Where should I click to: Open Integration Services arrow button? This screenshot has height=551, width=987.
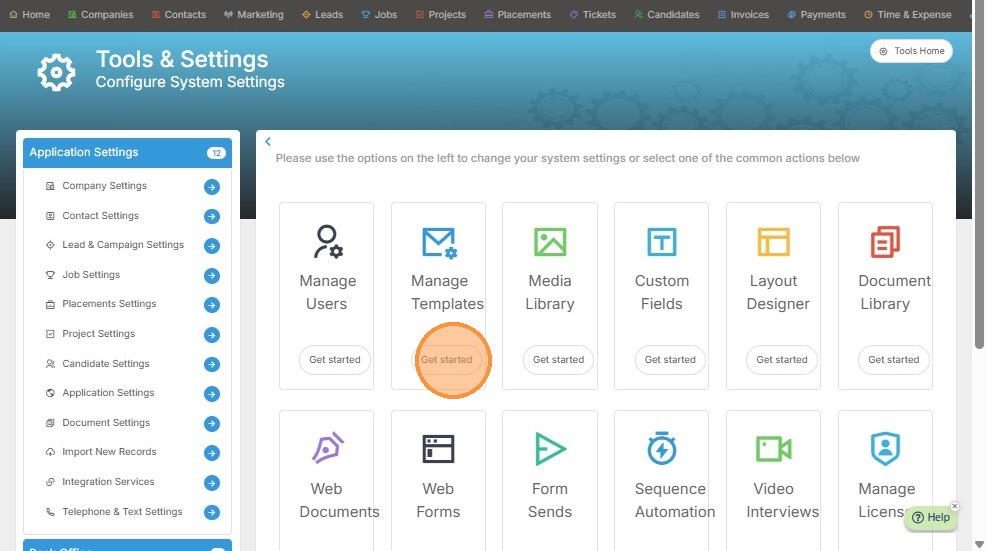click(x=212, y=483)
